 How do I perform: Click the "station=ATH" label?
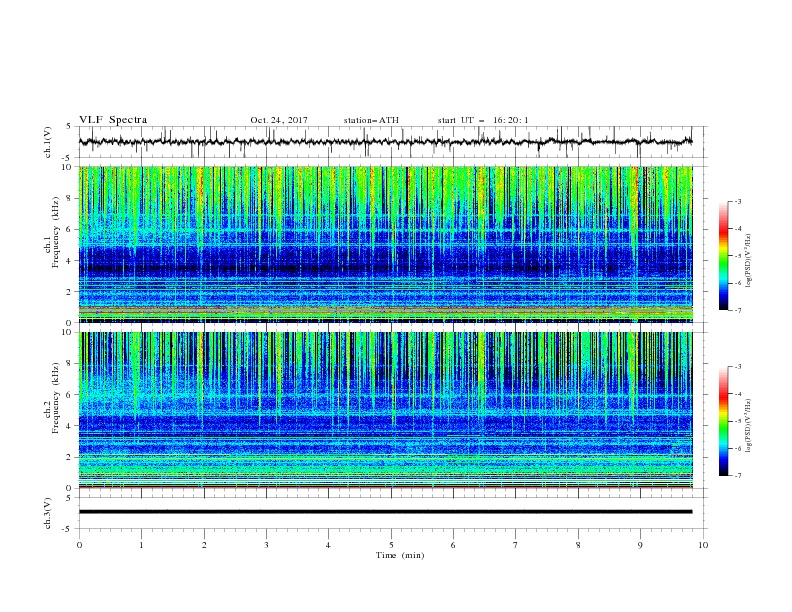(x=371, y=120)
